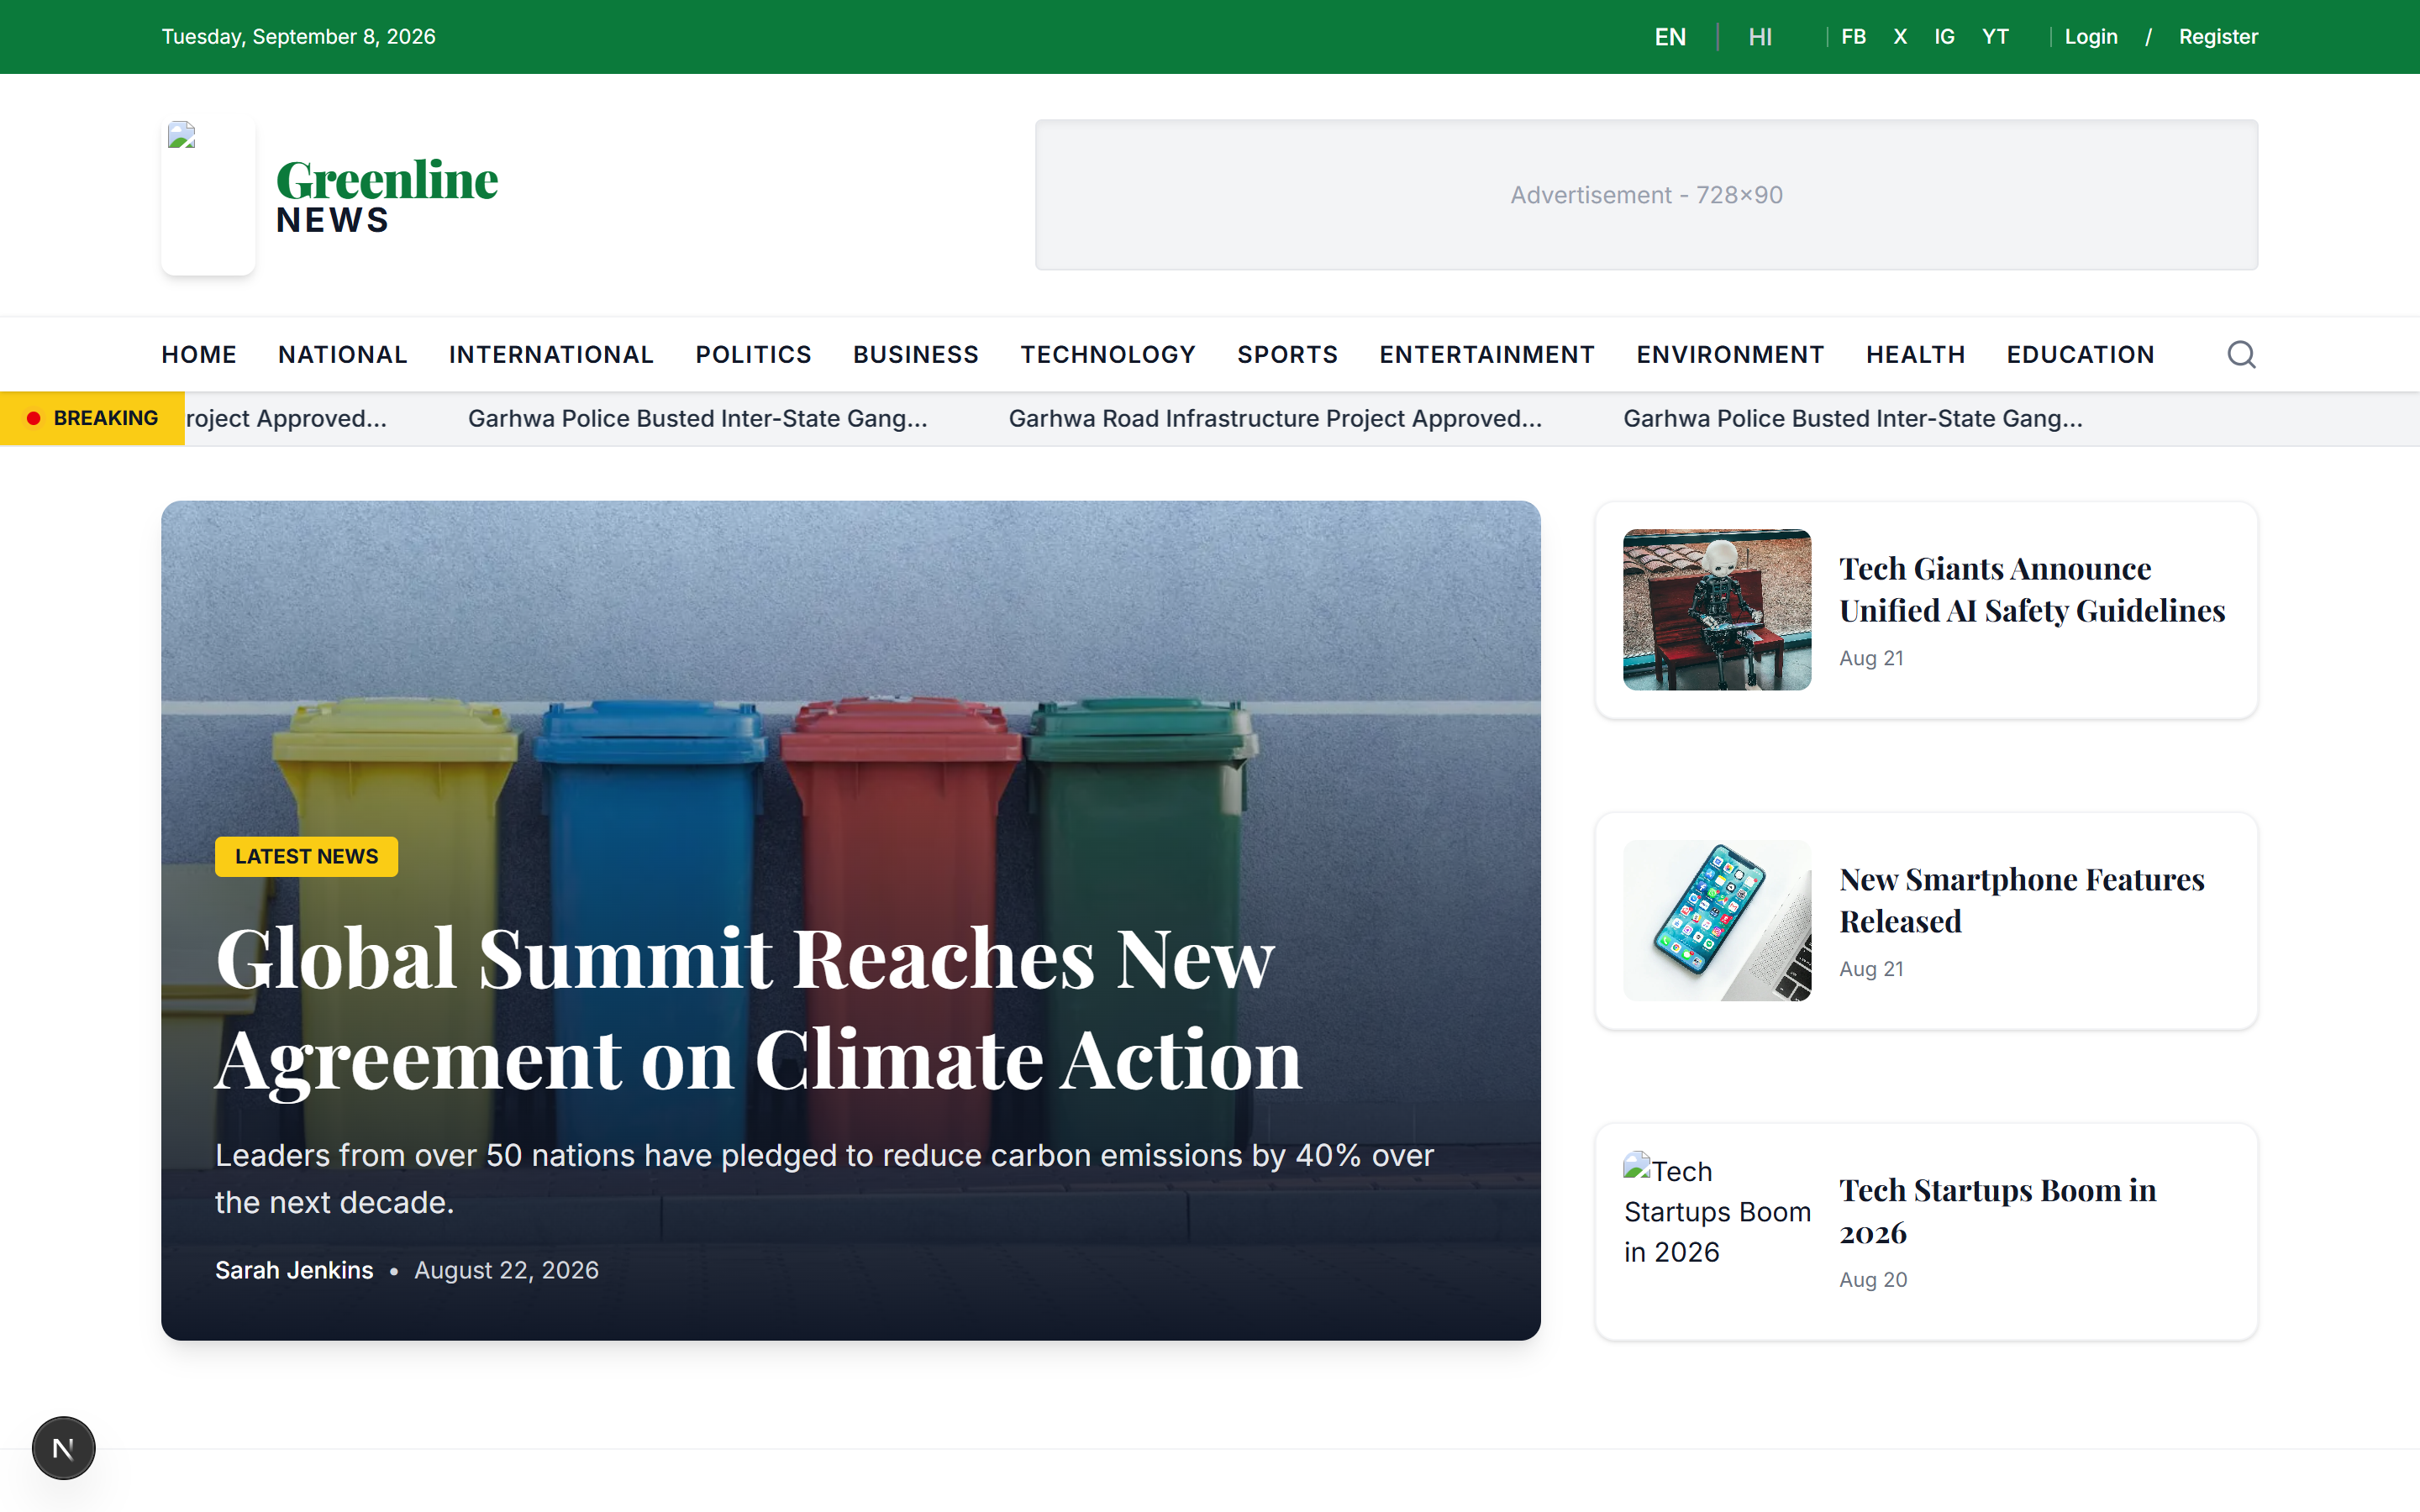
Task: Open the Health section
Action: pos(1915,354)
